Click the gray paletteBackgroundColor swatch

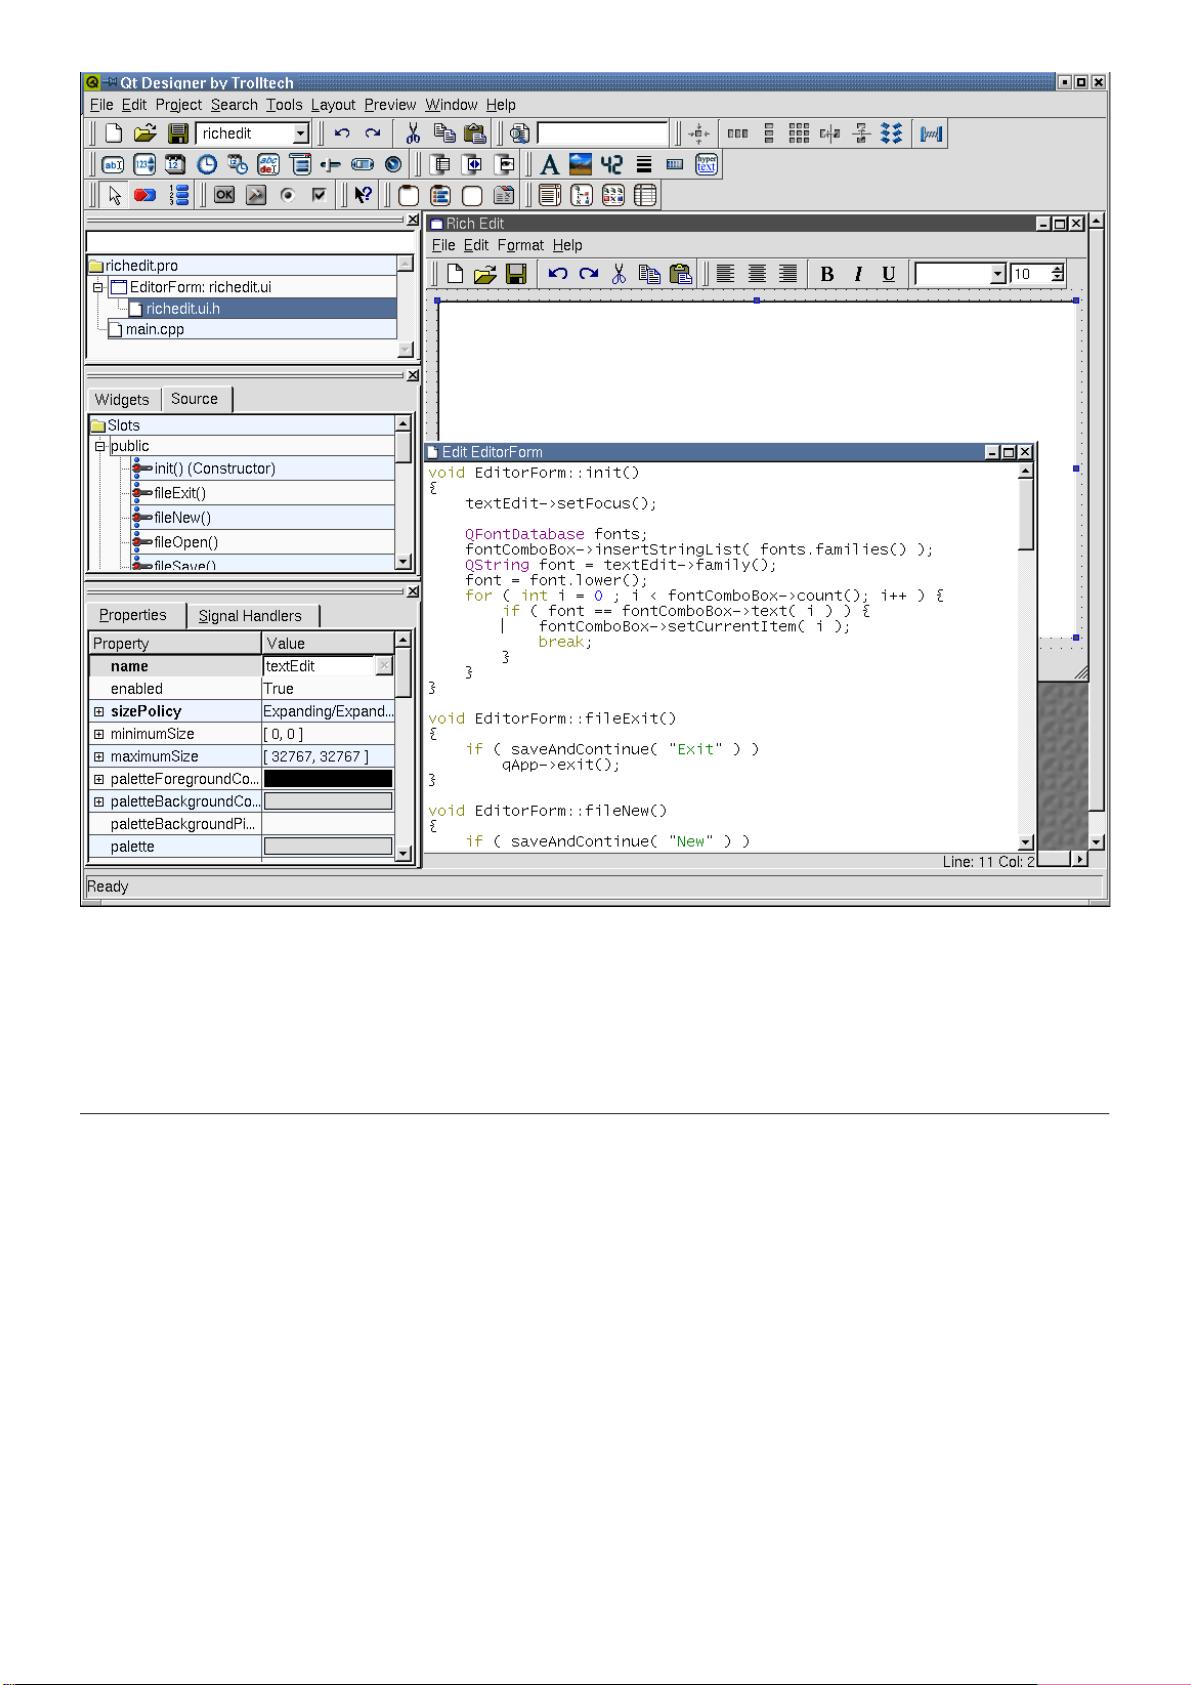point(328,802)
